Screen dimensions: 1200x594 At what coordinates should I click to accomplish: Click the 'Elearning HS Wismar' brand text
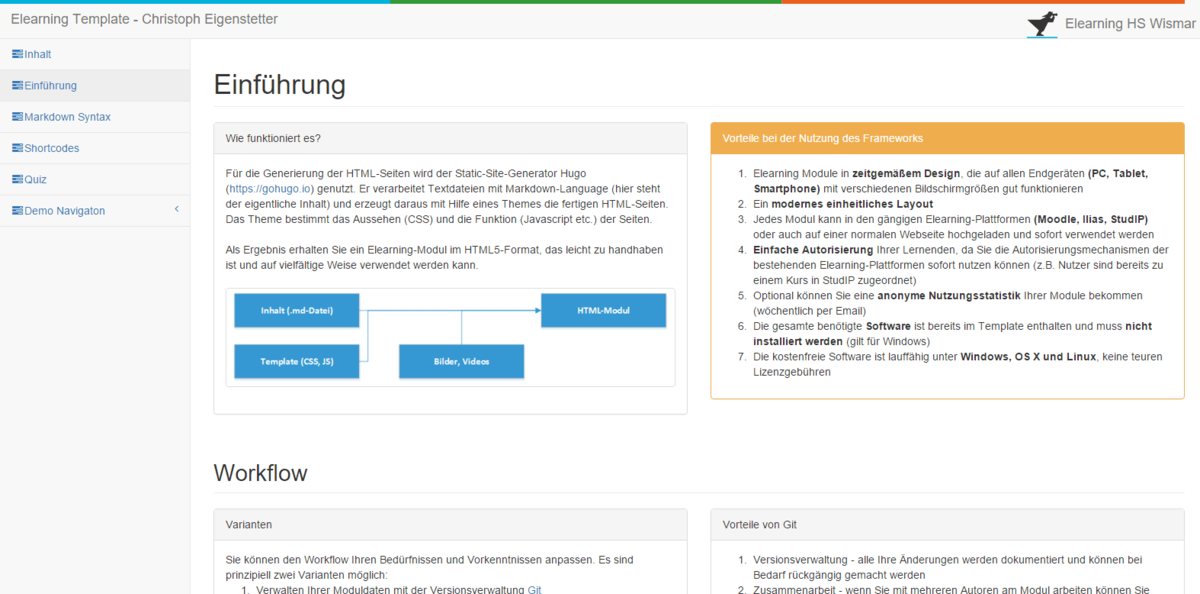click(1130, 21)
